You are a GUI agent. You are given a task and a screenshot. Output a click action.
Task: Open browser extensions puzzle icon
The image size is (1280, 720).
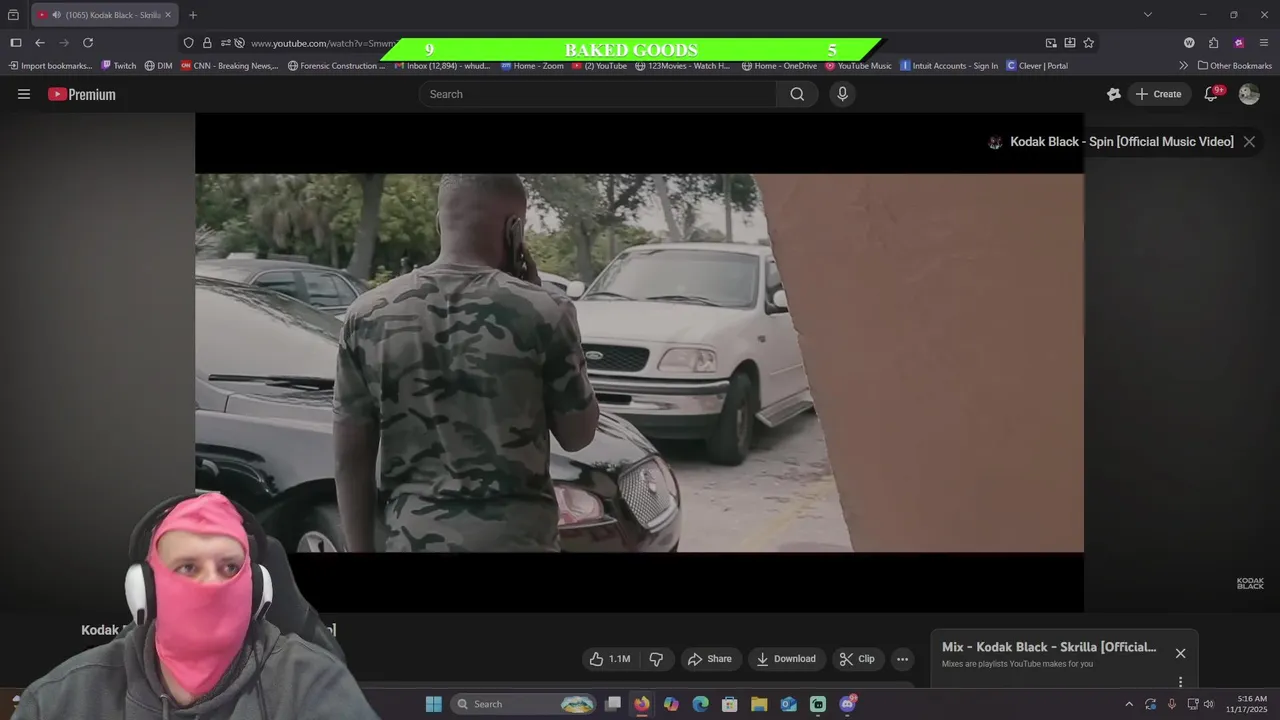[1213, 43]
